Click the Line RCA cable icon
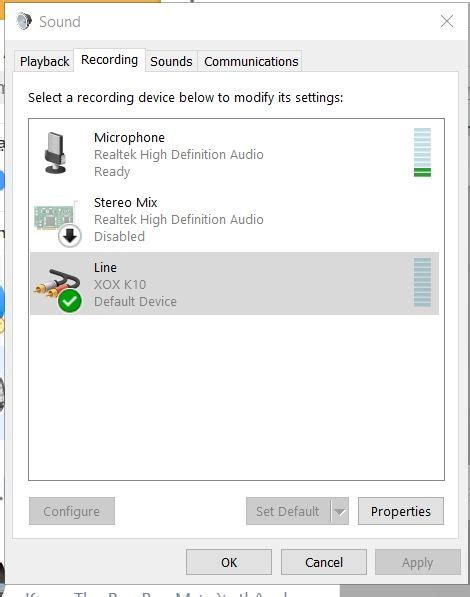 57,283
